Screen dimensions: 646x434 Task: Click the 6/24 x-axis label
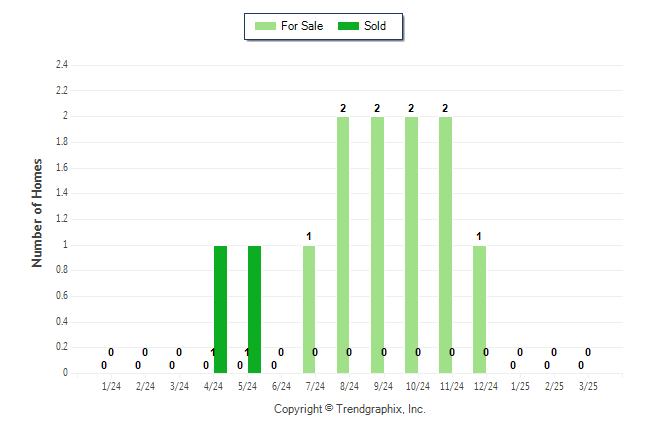281,386
